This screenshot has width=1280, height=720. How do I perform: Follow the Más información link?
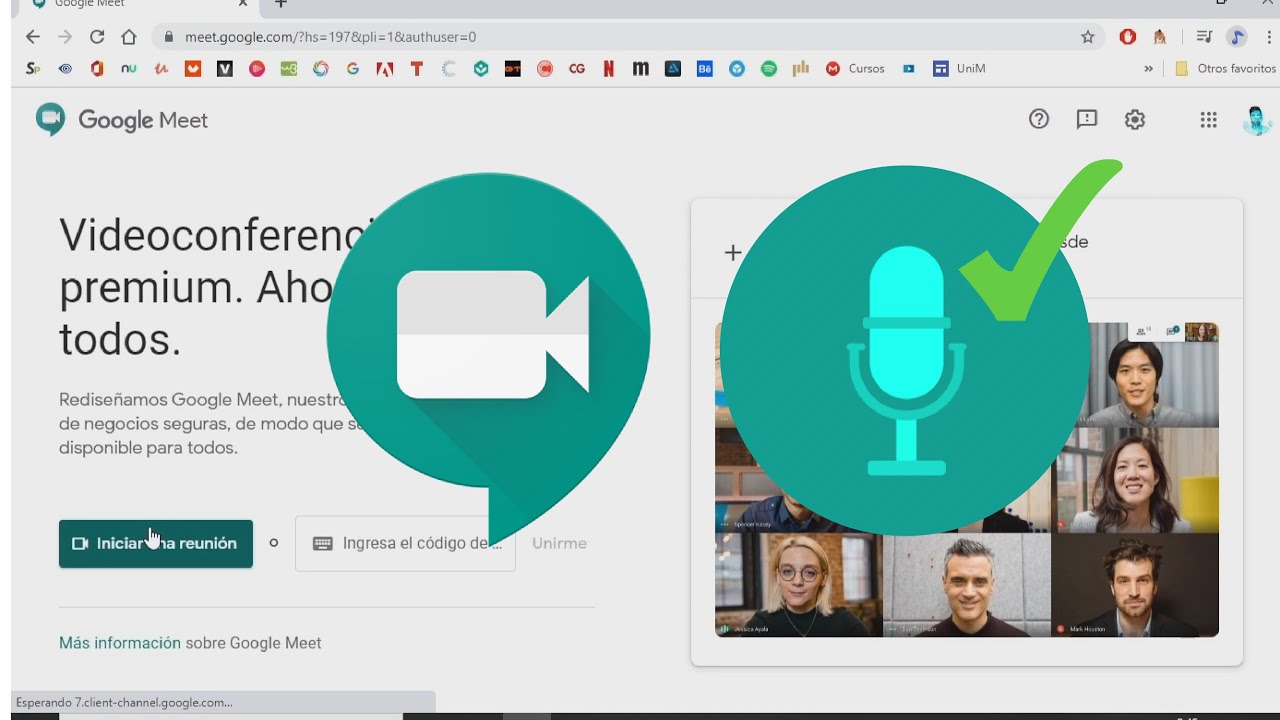coord(120,643)
